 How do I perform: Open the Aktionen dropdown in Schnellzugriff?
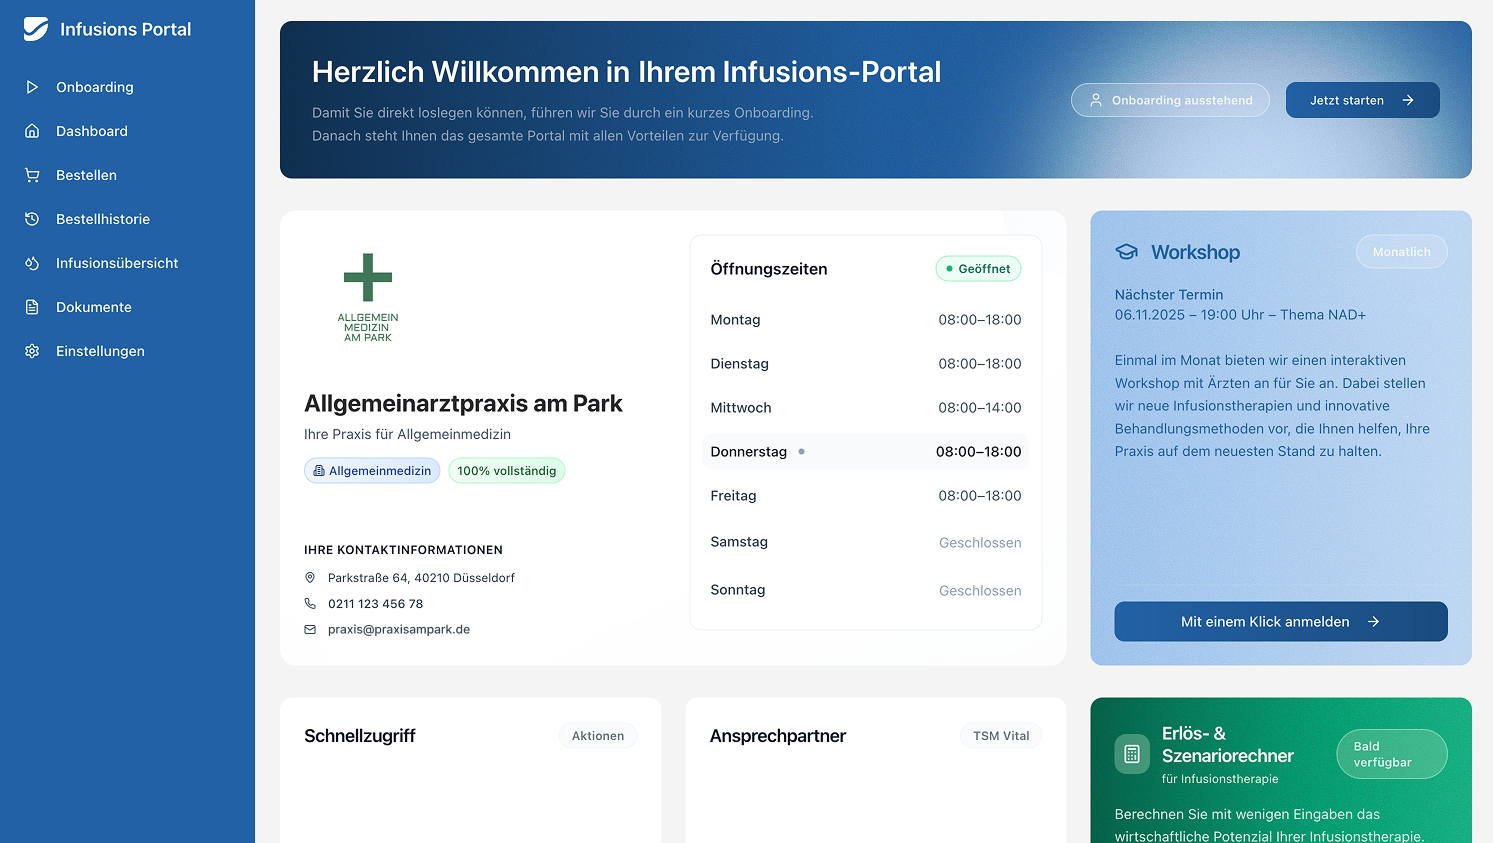click(597, 735)
